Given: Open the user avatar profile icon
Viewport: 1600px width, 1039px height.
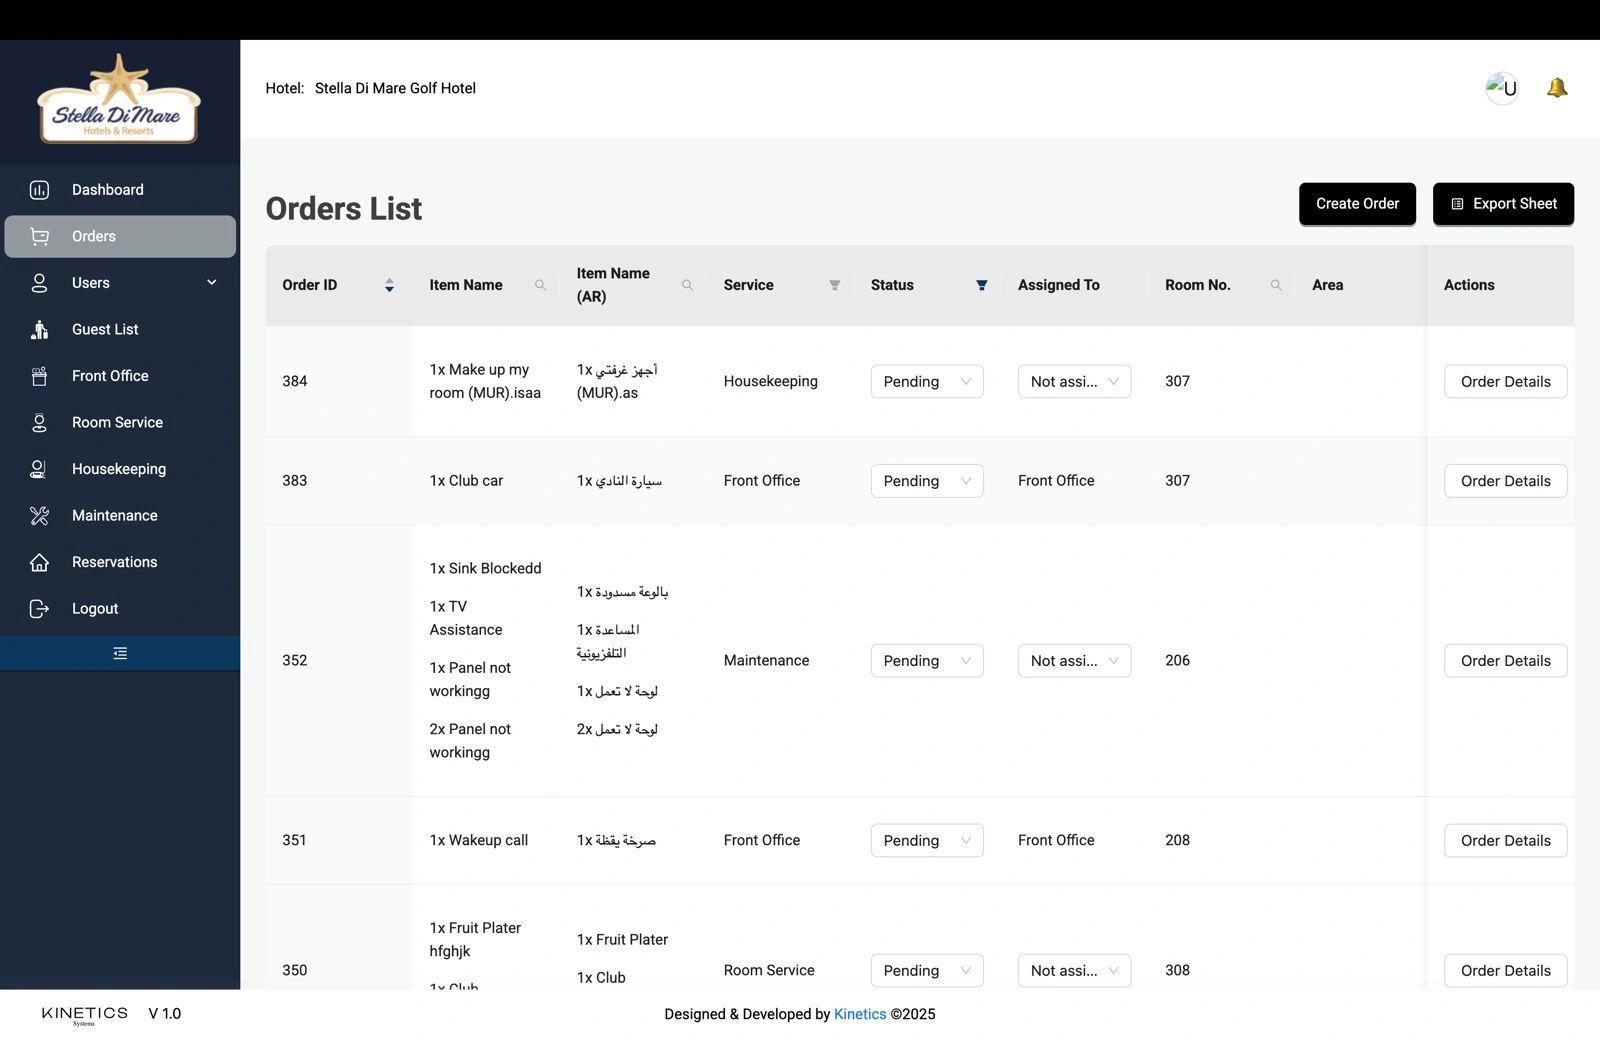Looking at the screenshot, I should 1501,88.
